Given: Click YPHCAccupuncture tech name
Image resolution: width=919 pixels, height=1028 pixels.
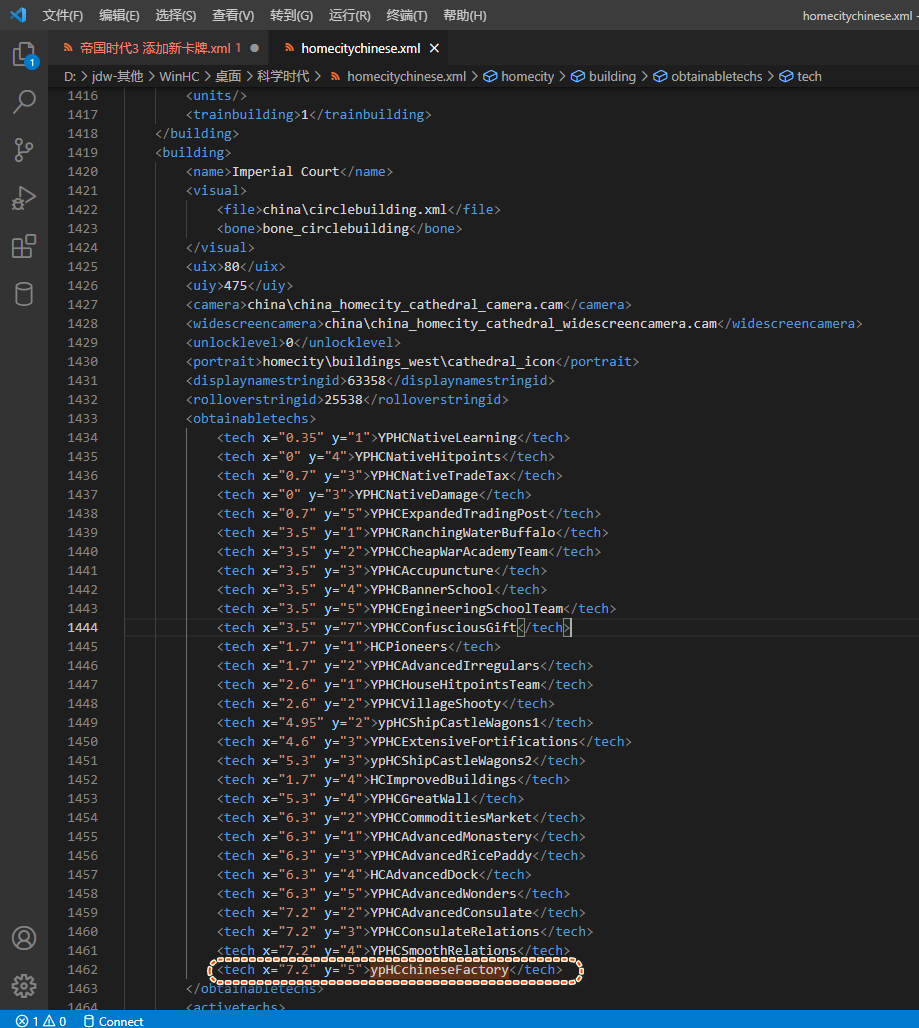Looking at the screenshot, I should [432, 571].
